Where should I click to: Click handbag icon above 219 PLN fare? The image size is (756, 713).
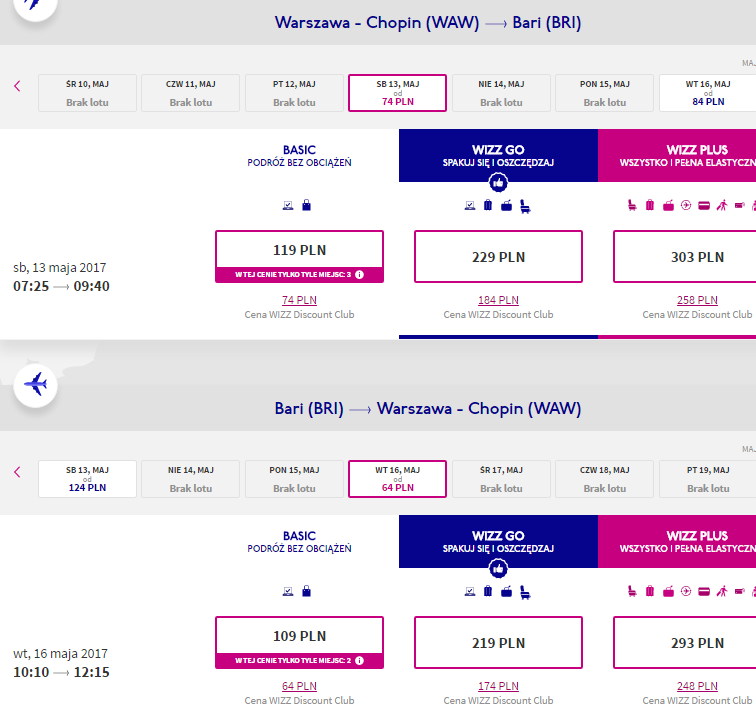pos(506,592)
